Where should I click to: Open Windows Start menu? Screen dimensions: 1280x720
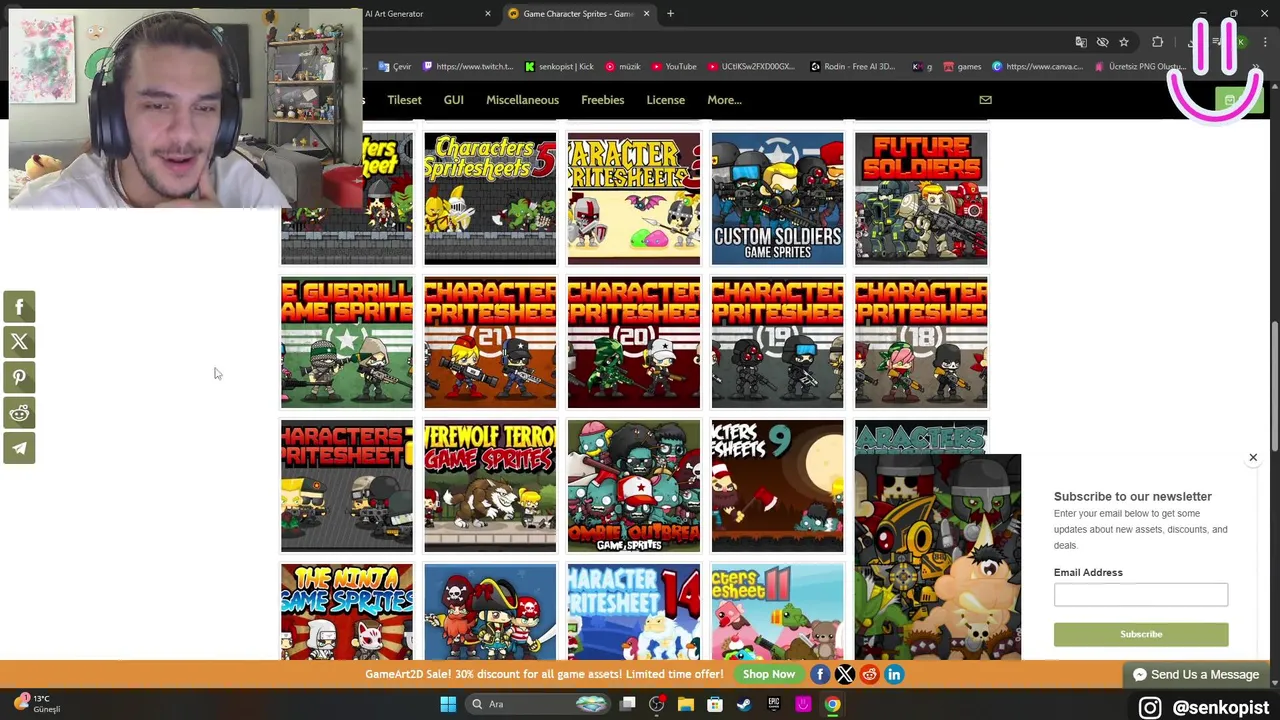(x=448, y=704)
